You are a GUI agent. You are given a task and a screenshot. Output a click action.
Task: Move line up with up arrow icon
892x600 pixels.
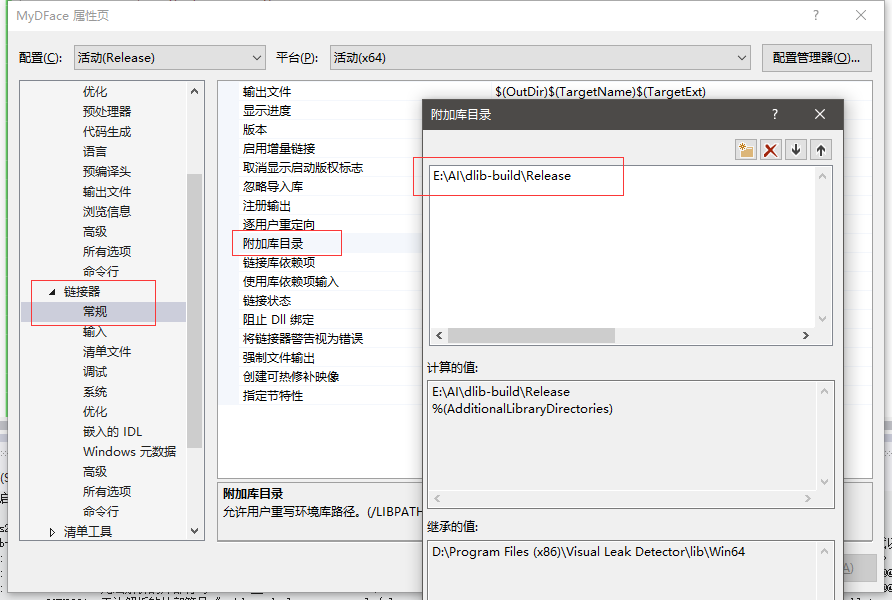pyautogui.click(x=820, y=150)
